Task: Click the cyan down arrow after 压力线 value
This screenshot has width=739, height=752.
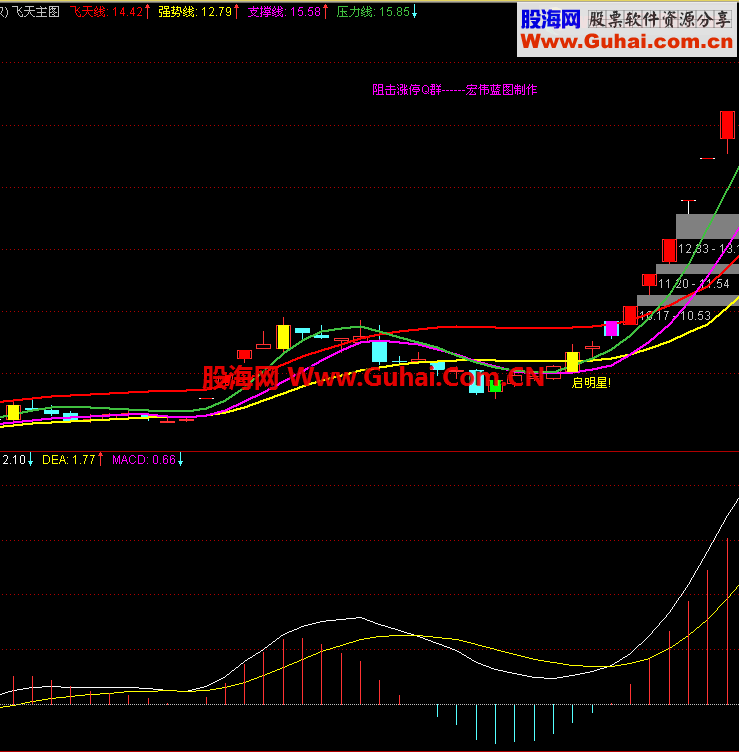Action: coord(414,12)
